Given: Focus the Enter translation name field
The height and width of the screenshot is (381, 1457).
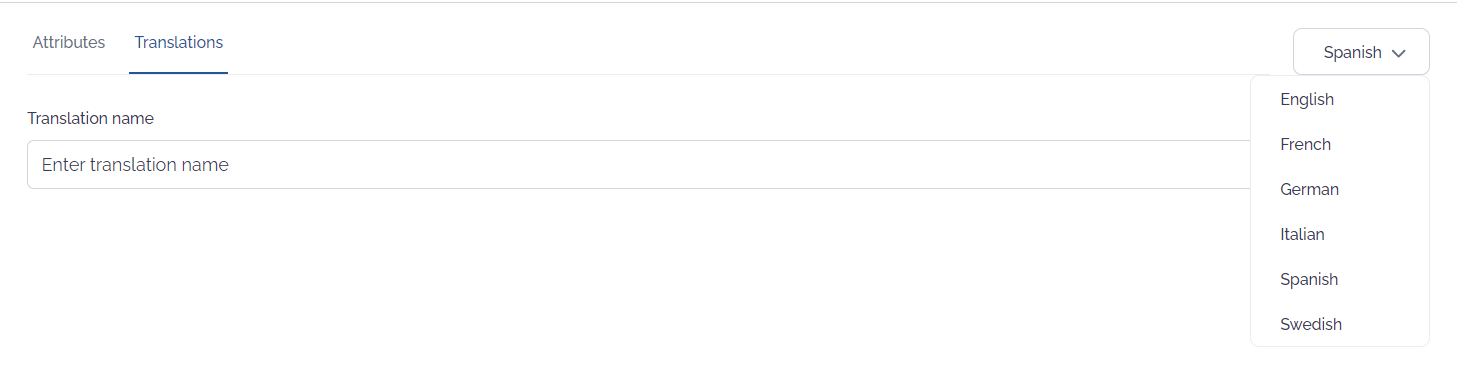Looking at the screenshot, I should click(638, 165).
